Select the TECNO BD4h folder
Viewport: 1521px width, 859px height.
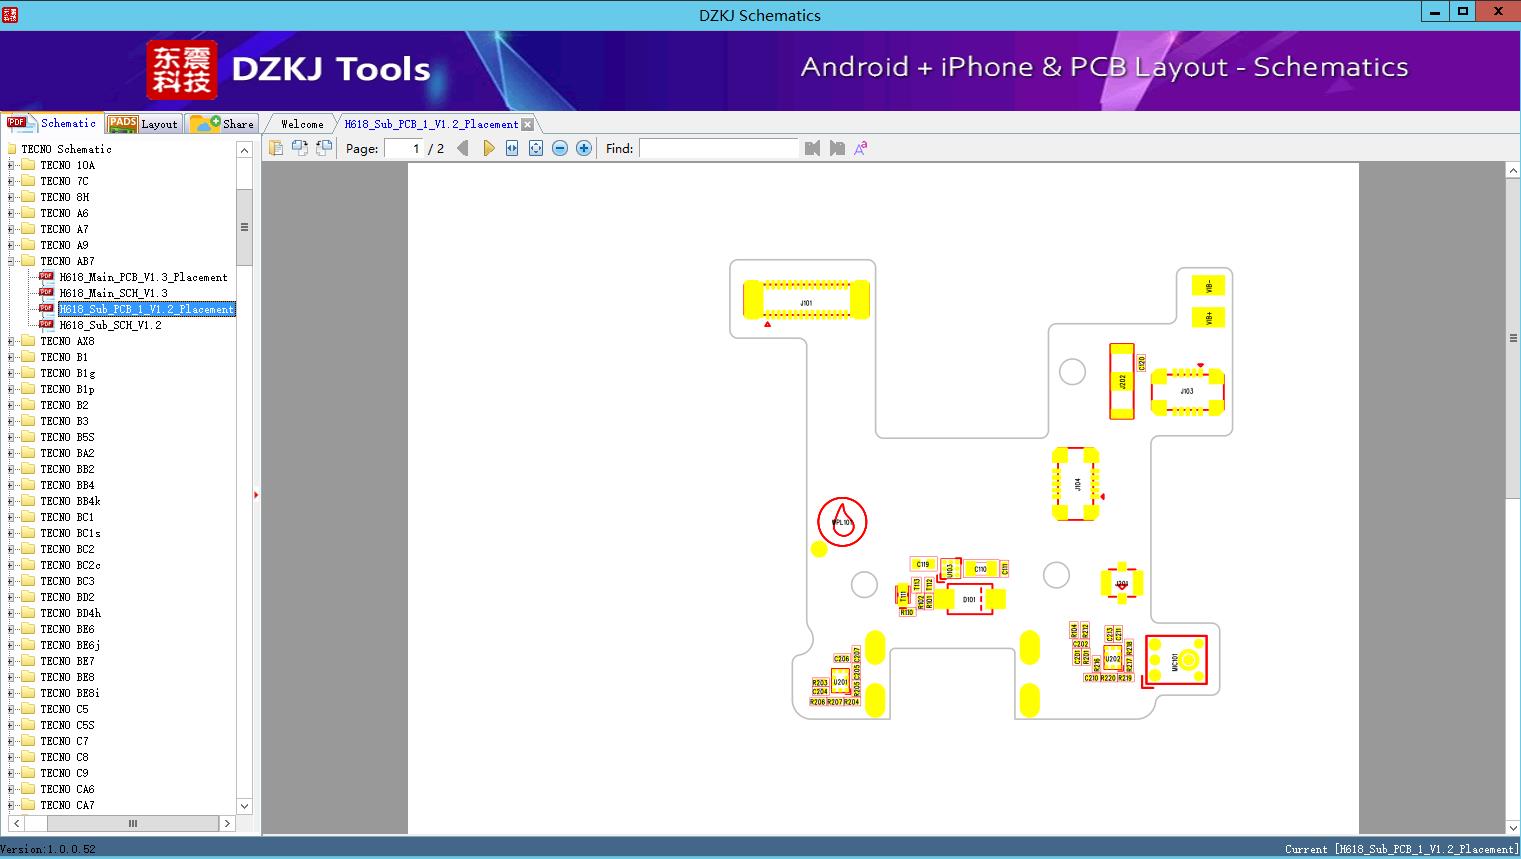point(70,613)
